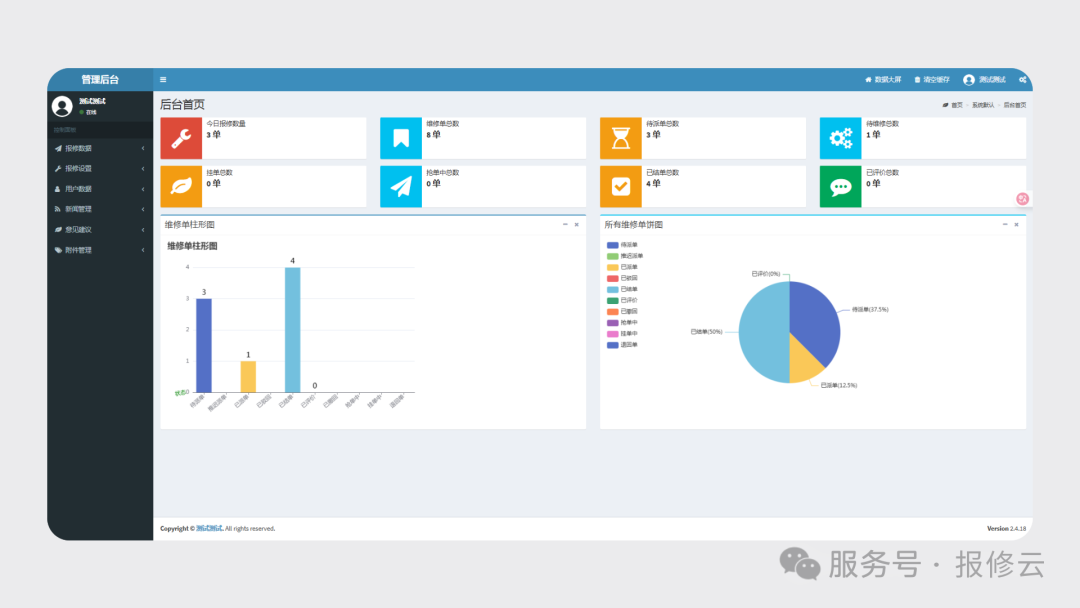Click the checkmark icon for 已结单总数
The width and height of the screenshot is (1080, 608).
pos(621,186)
